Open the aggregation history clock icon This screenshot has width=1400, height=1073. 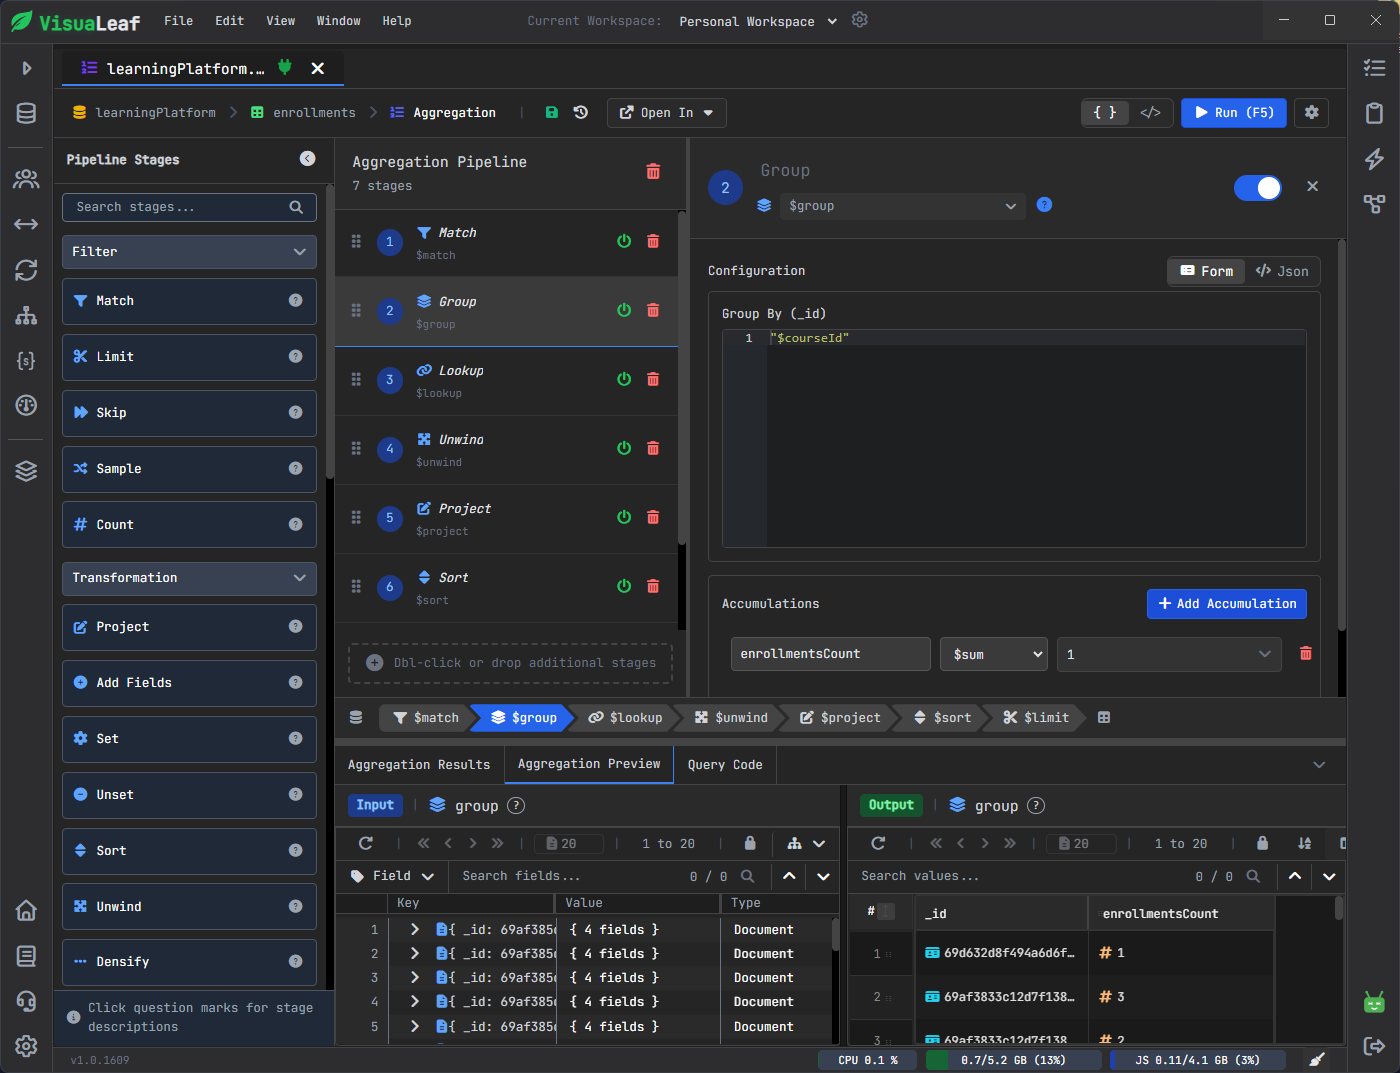coord(581,112)
